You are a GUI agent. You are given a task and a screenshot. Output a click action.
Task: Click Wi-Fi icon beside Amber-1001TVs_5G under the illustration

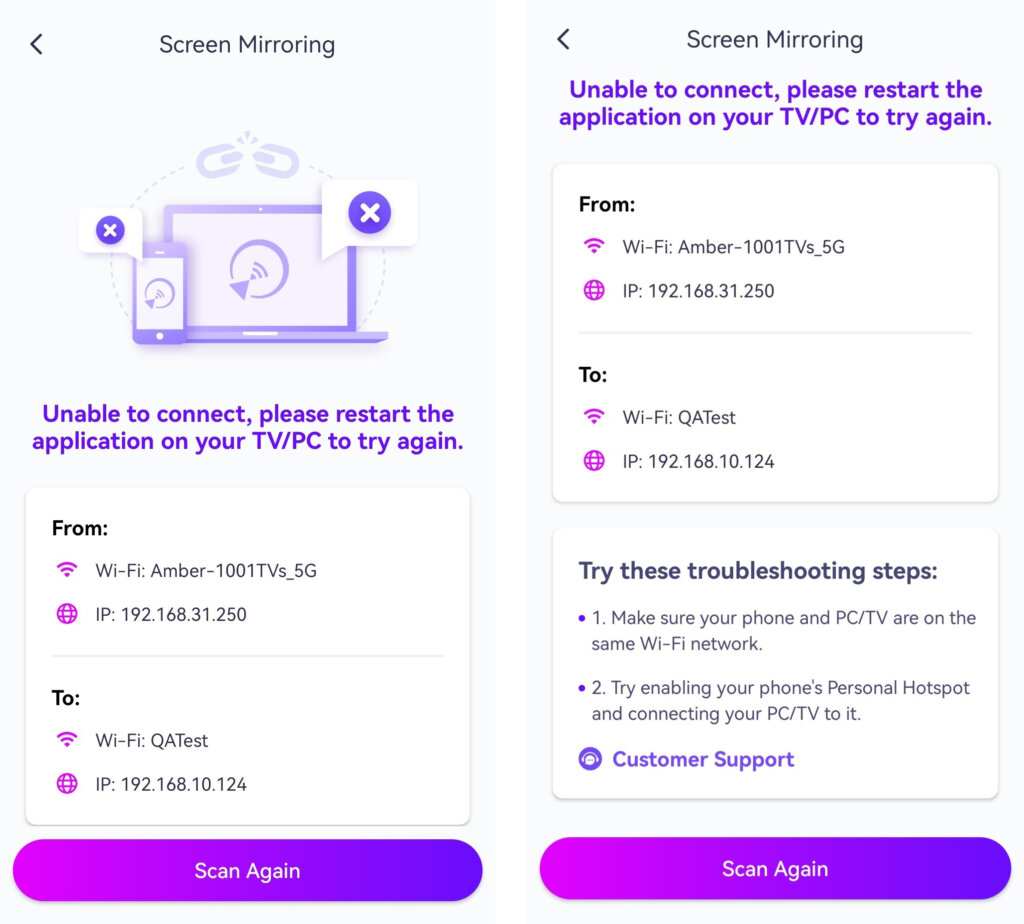point(67,571)
